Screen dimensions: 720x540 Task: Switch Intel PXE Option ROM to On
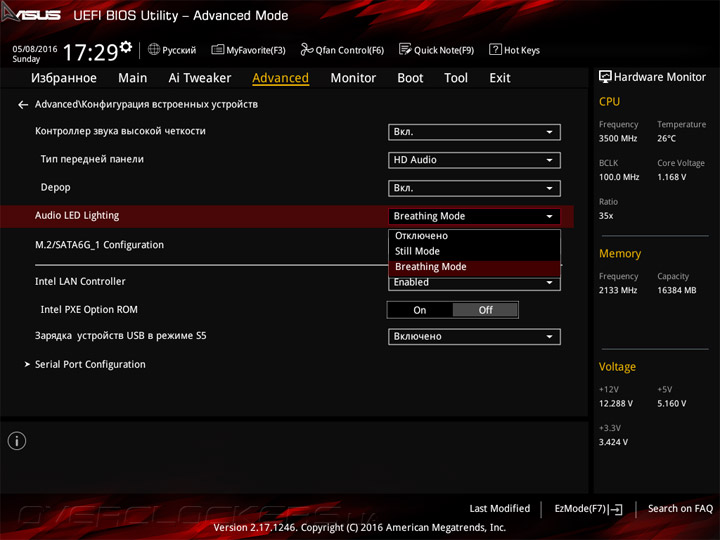[x=420, y=310]
